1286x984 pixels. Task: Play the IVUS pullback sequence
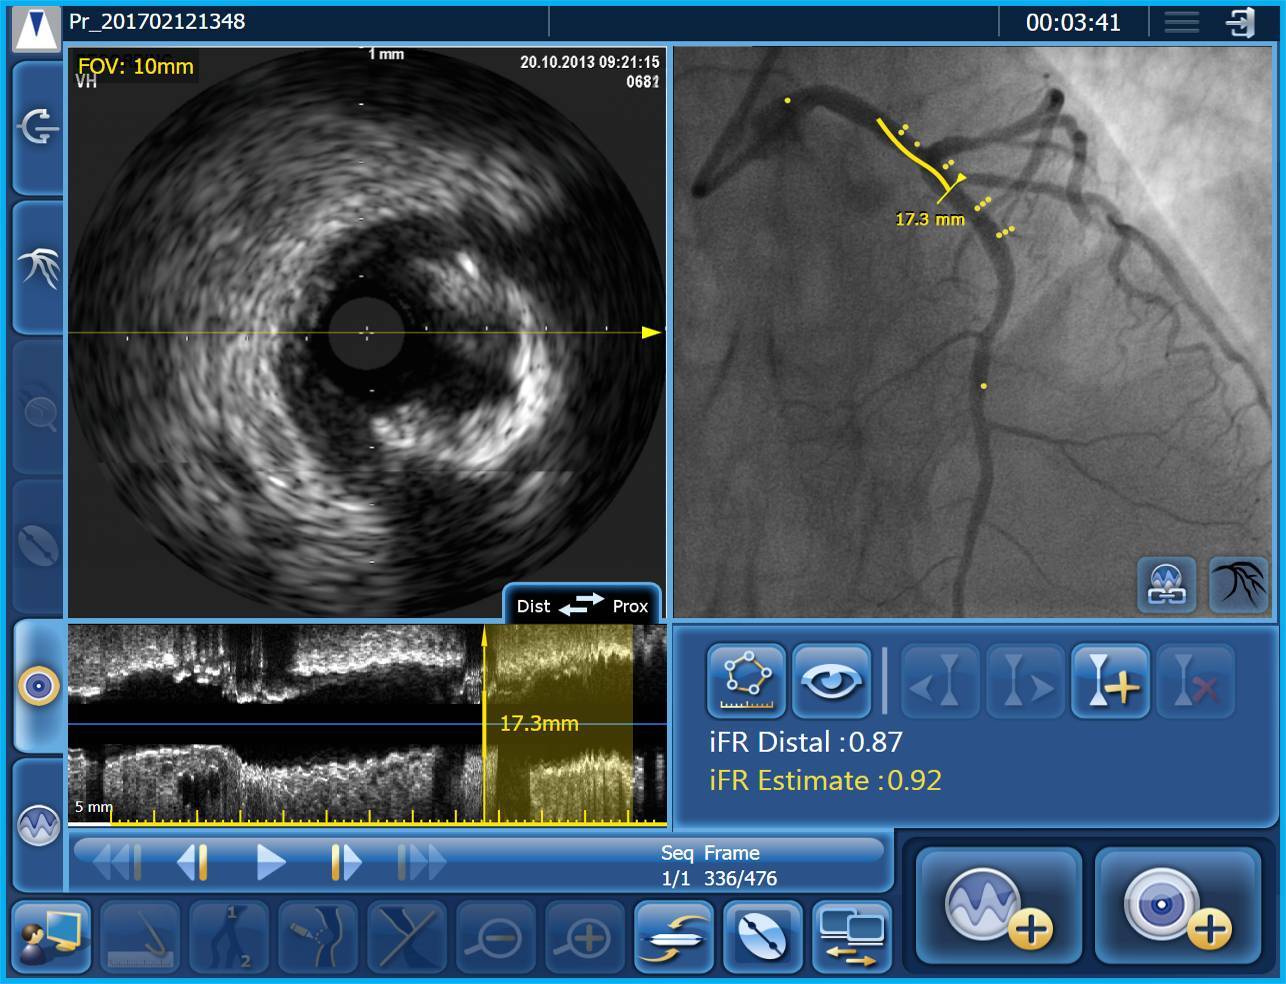[270, 862]
